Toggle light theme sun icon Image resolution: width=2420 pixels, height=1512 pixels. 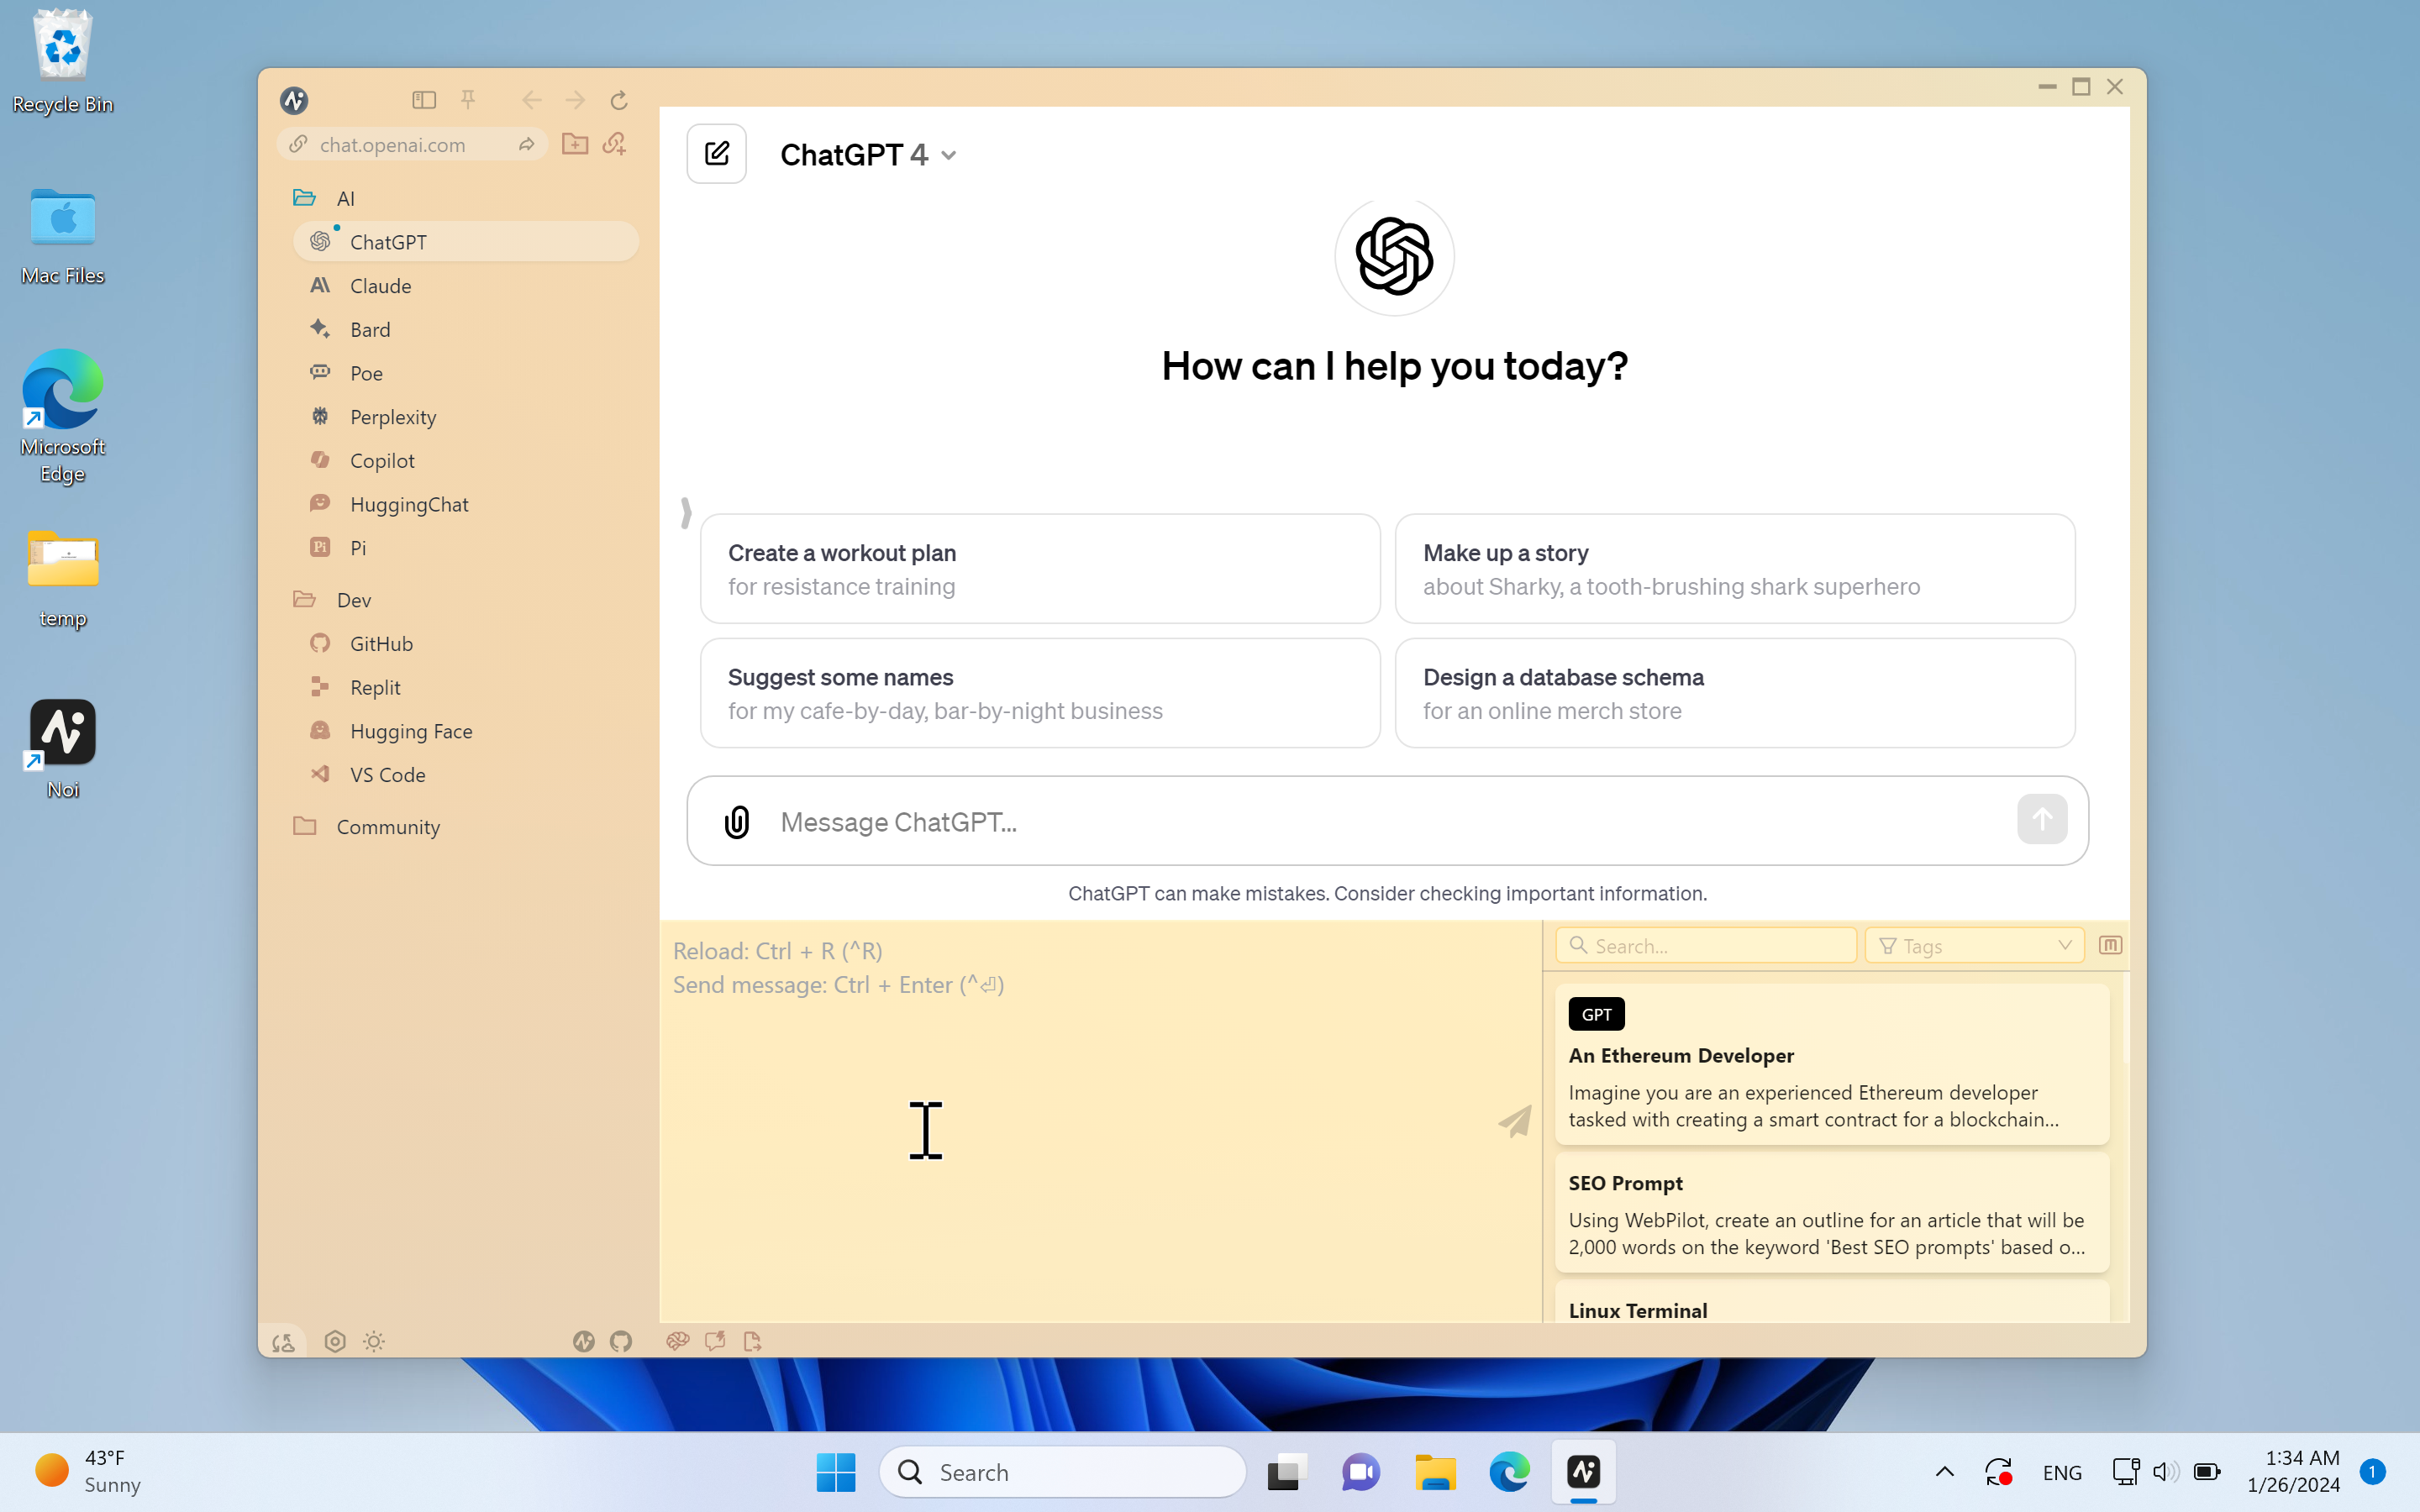pyautogui.click(x=374, y=1341)
